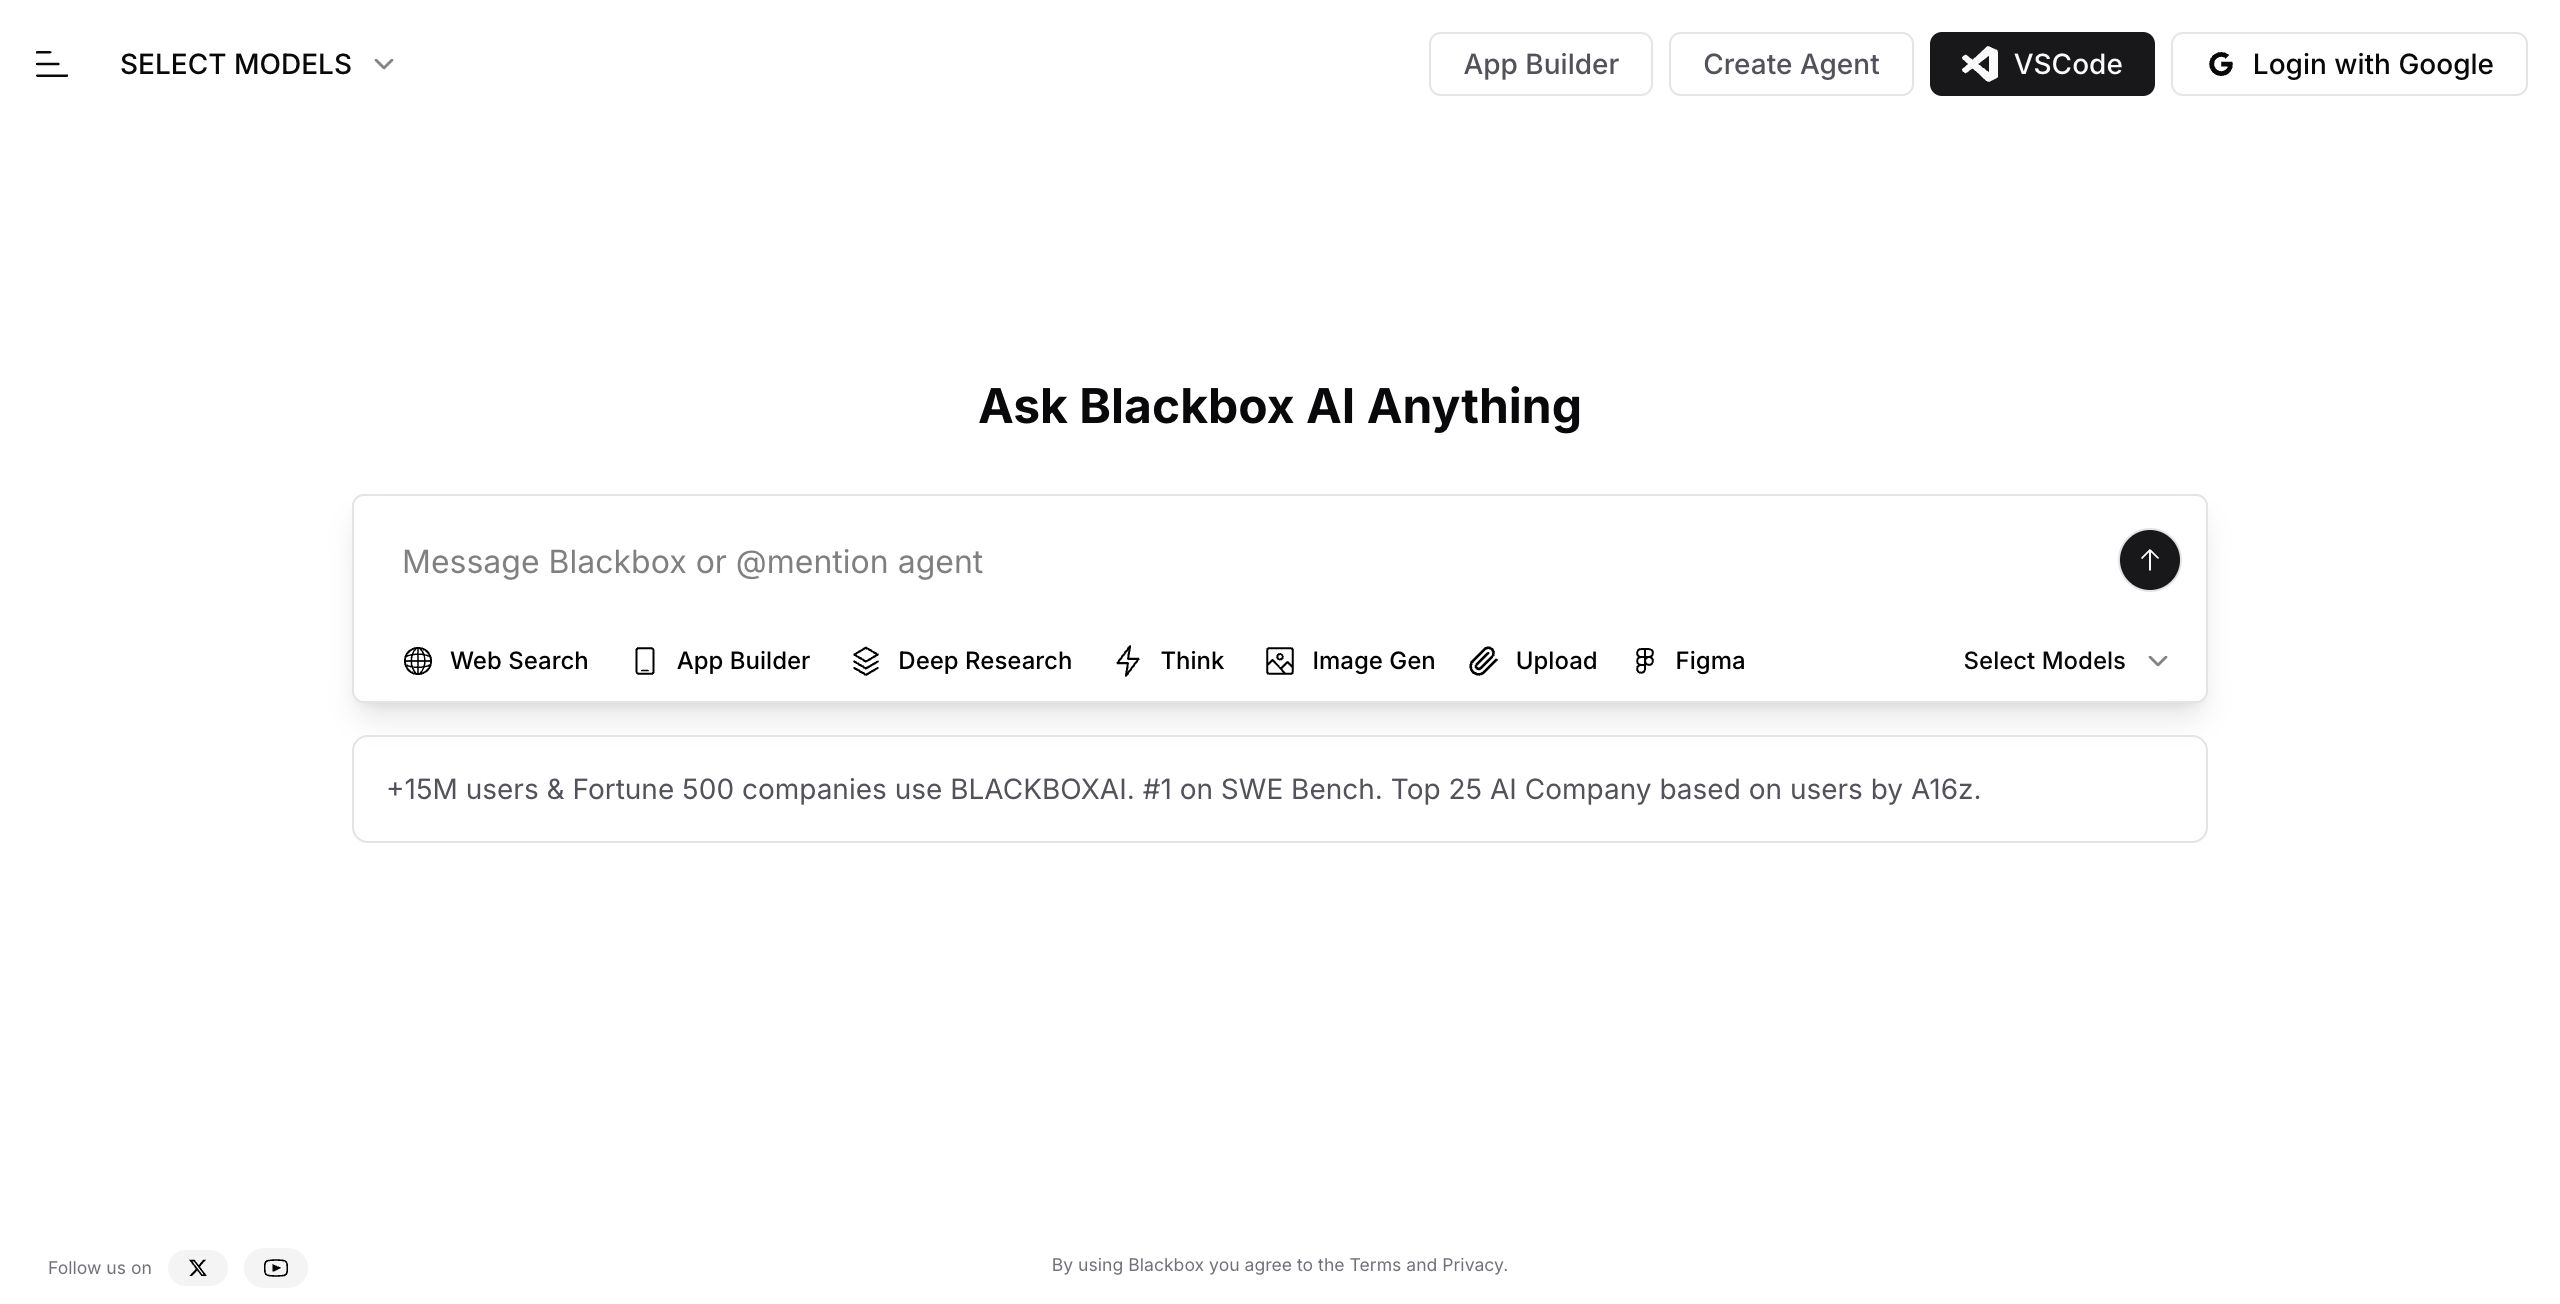Click the +15M users announcement banner
This screenshot has width=2560, height=1304.
click(1280, 789)
